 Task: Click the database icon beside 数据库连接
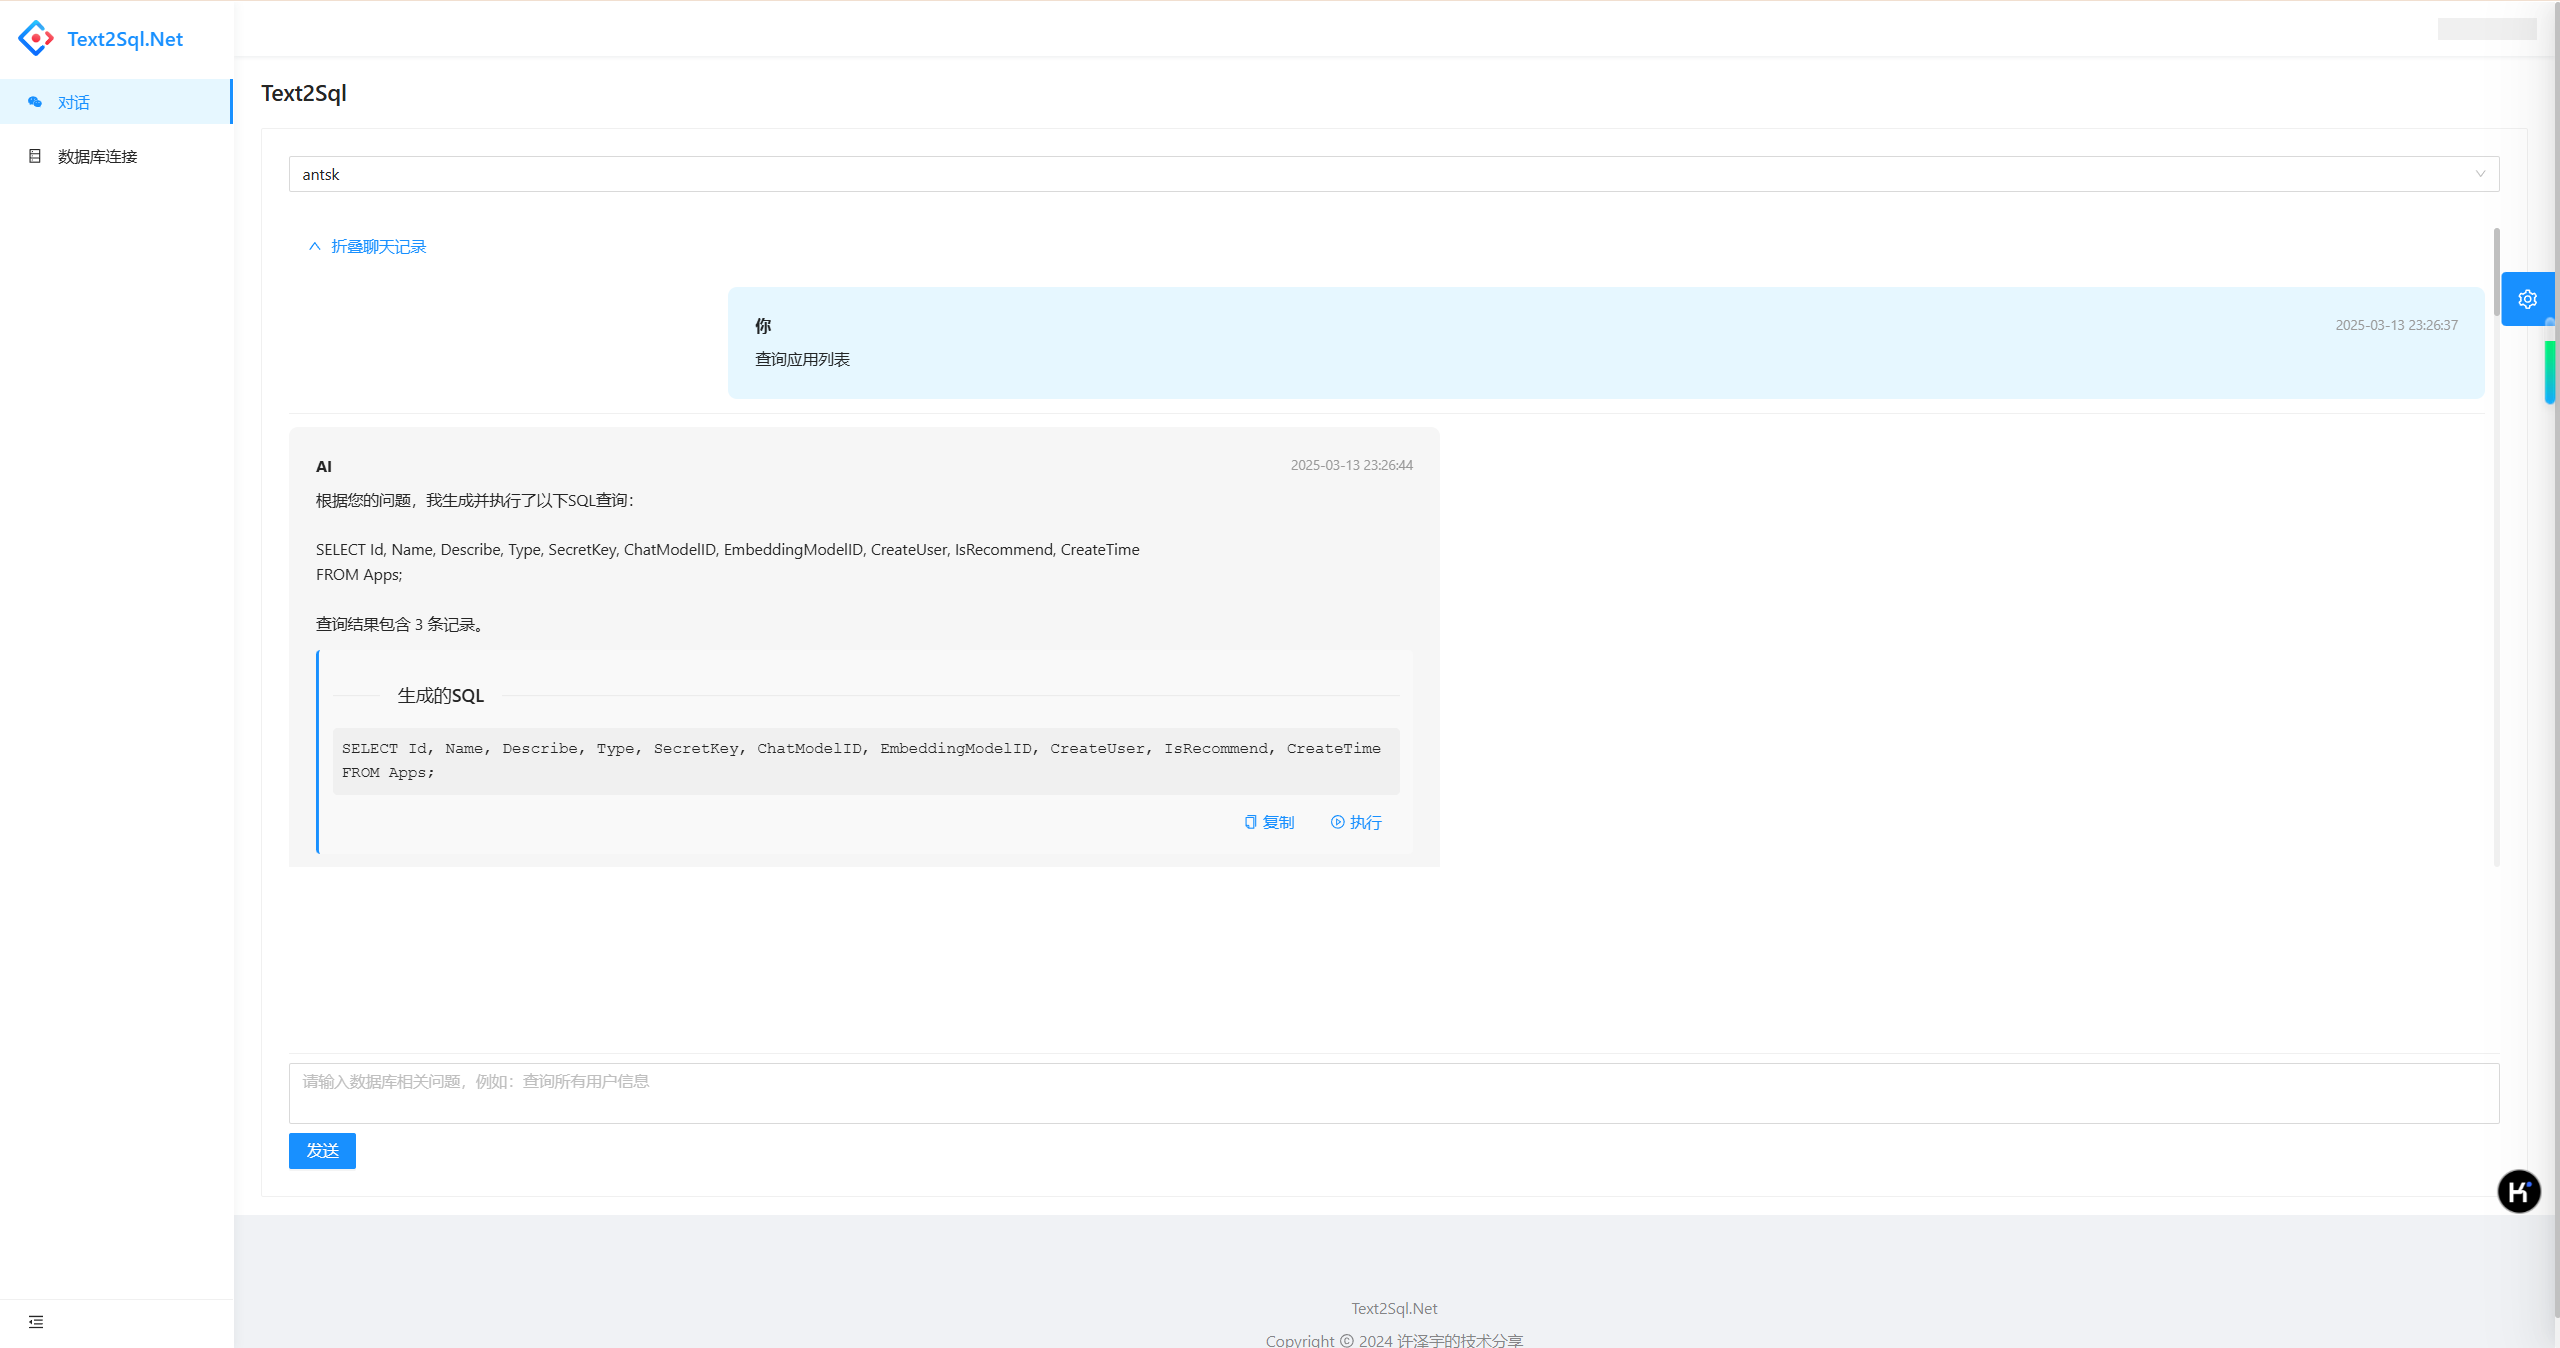[x=35, y=156]
